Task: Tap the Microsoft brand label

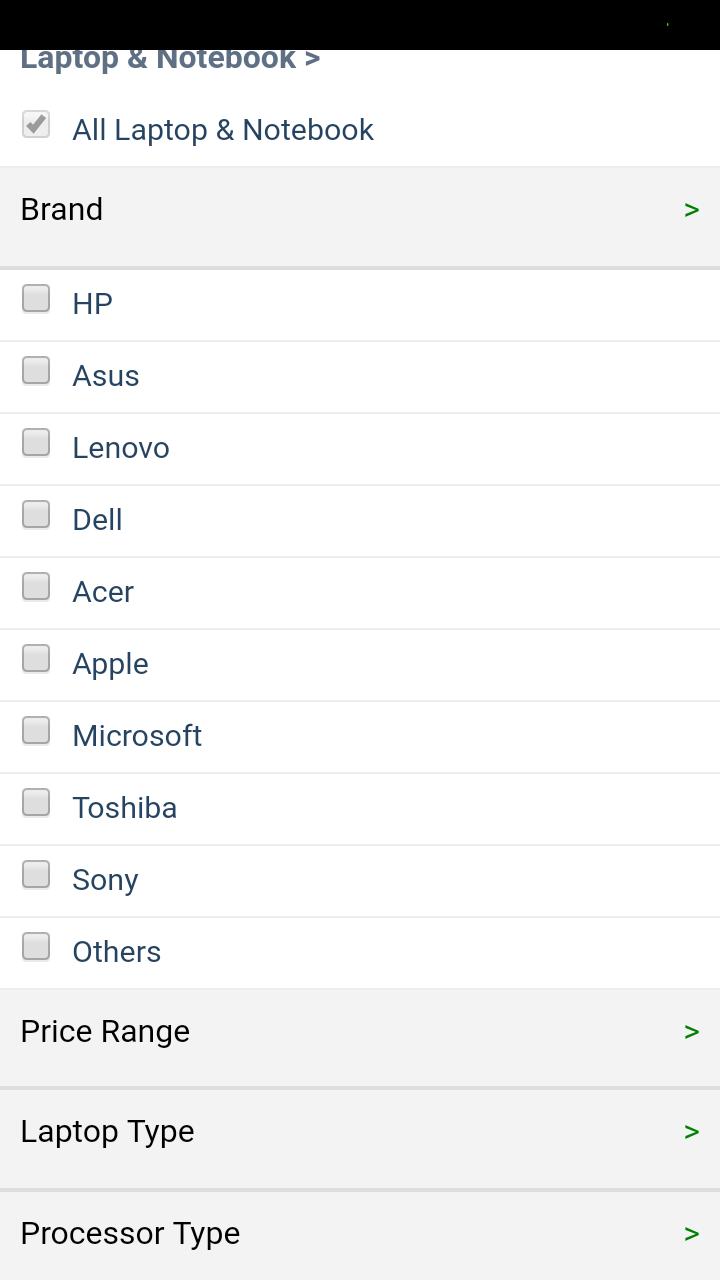Action: point(137,736)
